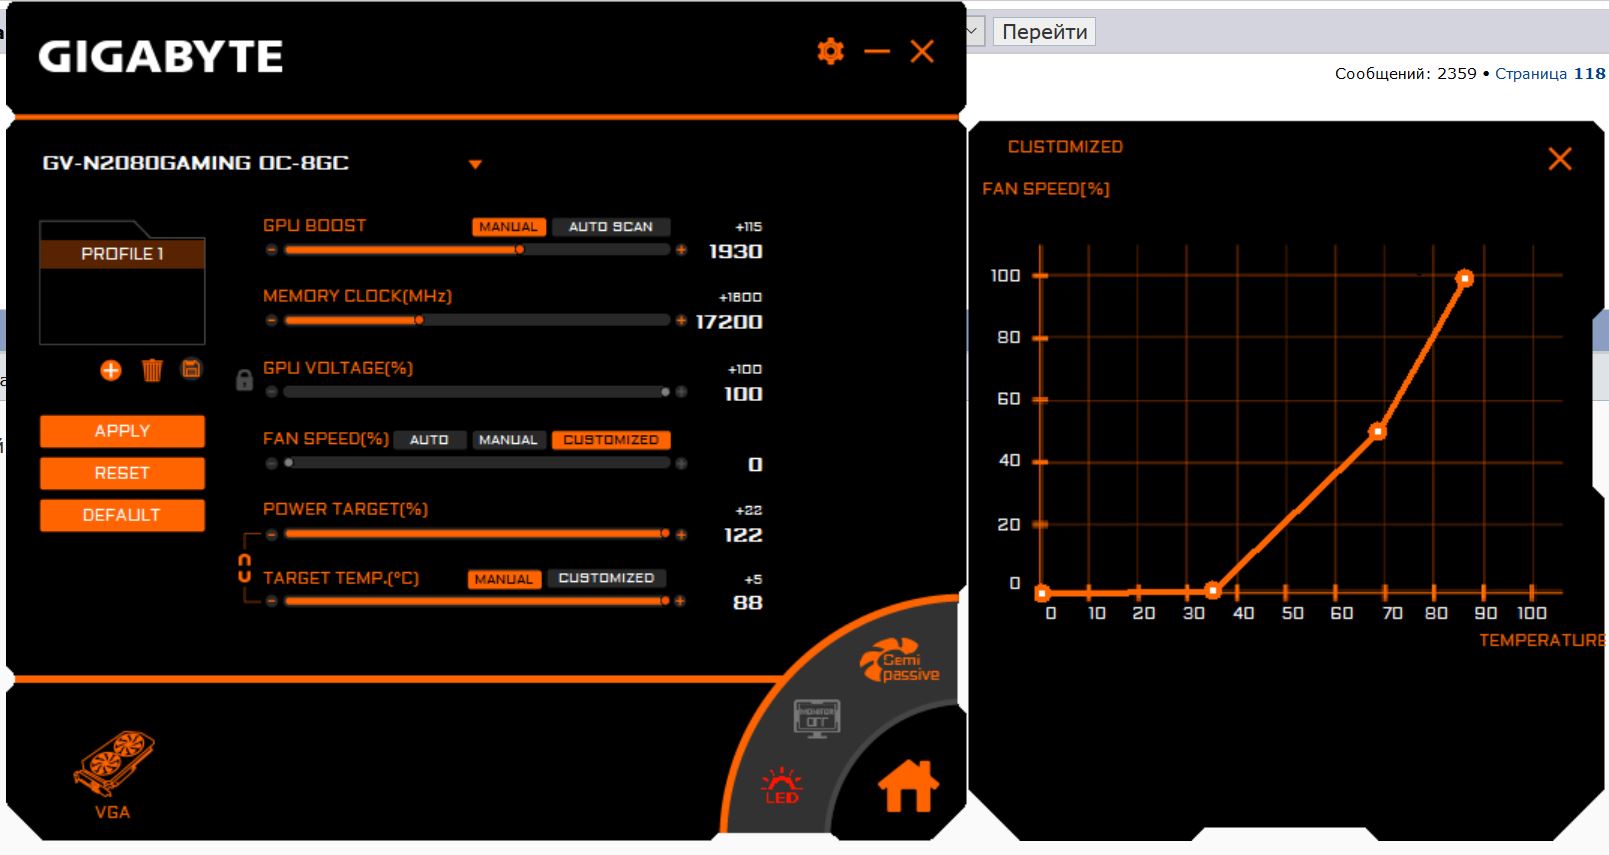This screenshot has height=855, width=1609.
Task: Set Target Temp mode to Manual
Action: pyautogui.click(x=504, y=579)
